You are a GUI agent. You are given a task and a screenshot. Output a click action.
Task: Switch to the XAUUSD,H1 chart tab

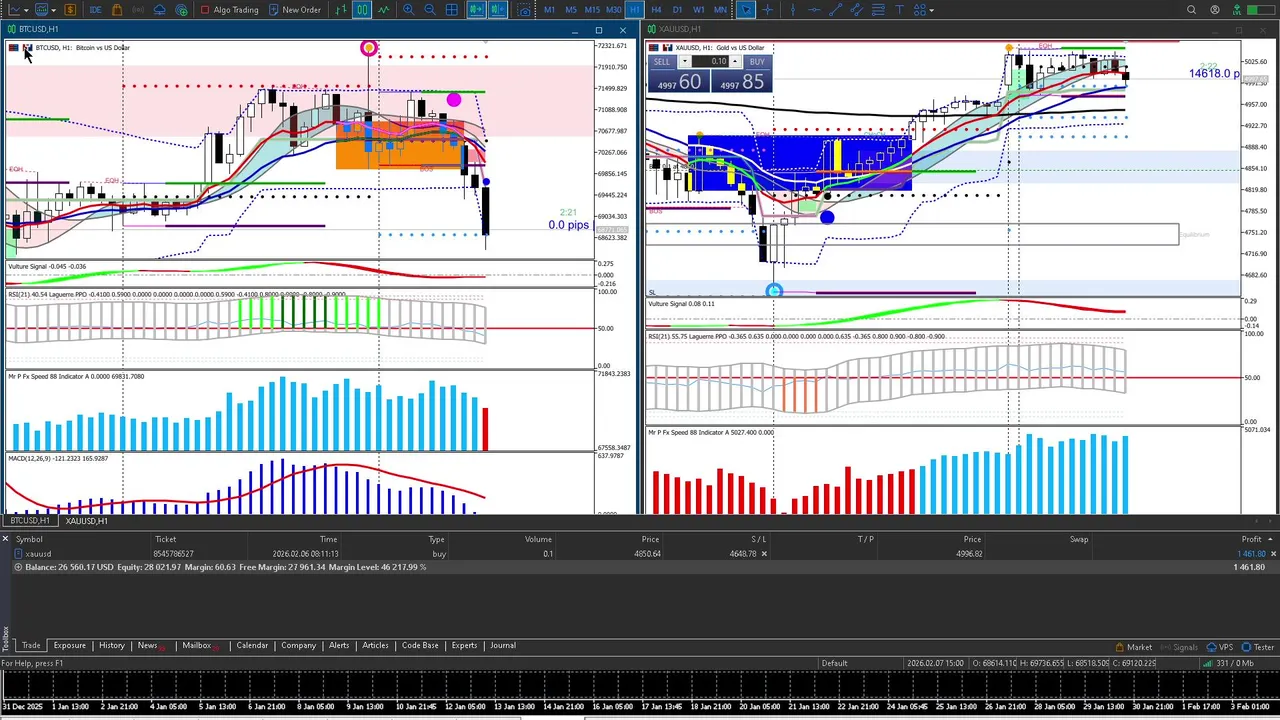(86, 521)
